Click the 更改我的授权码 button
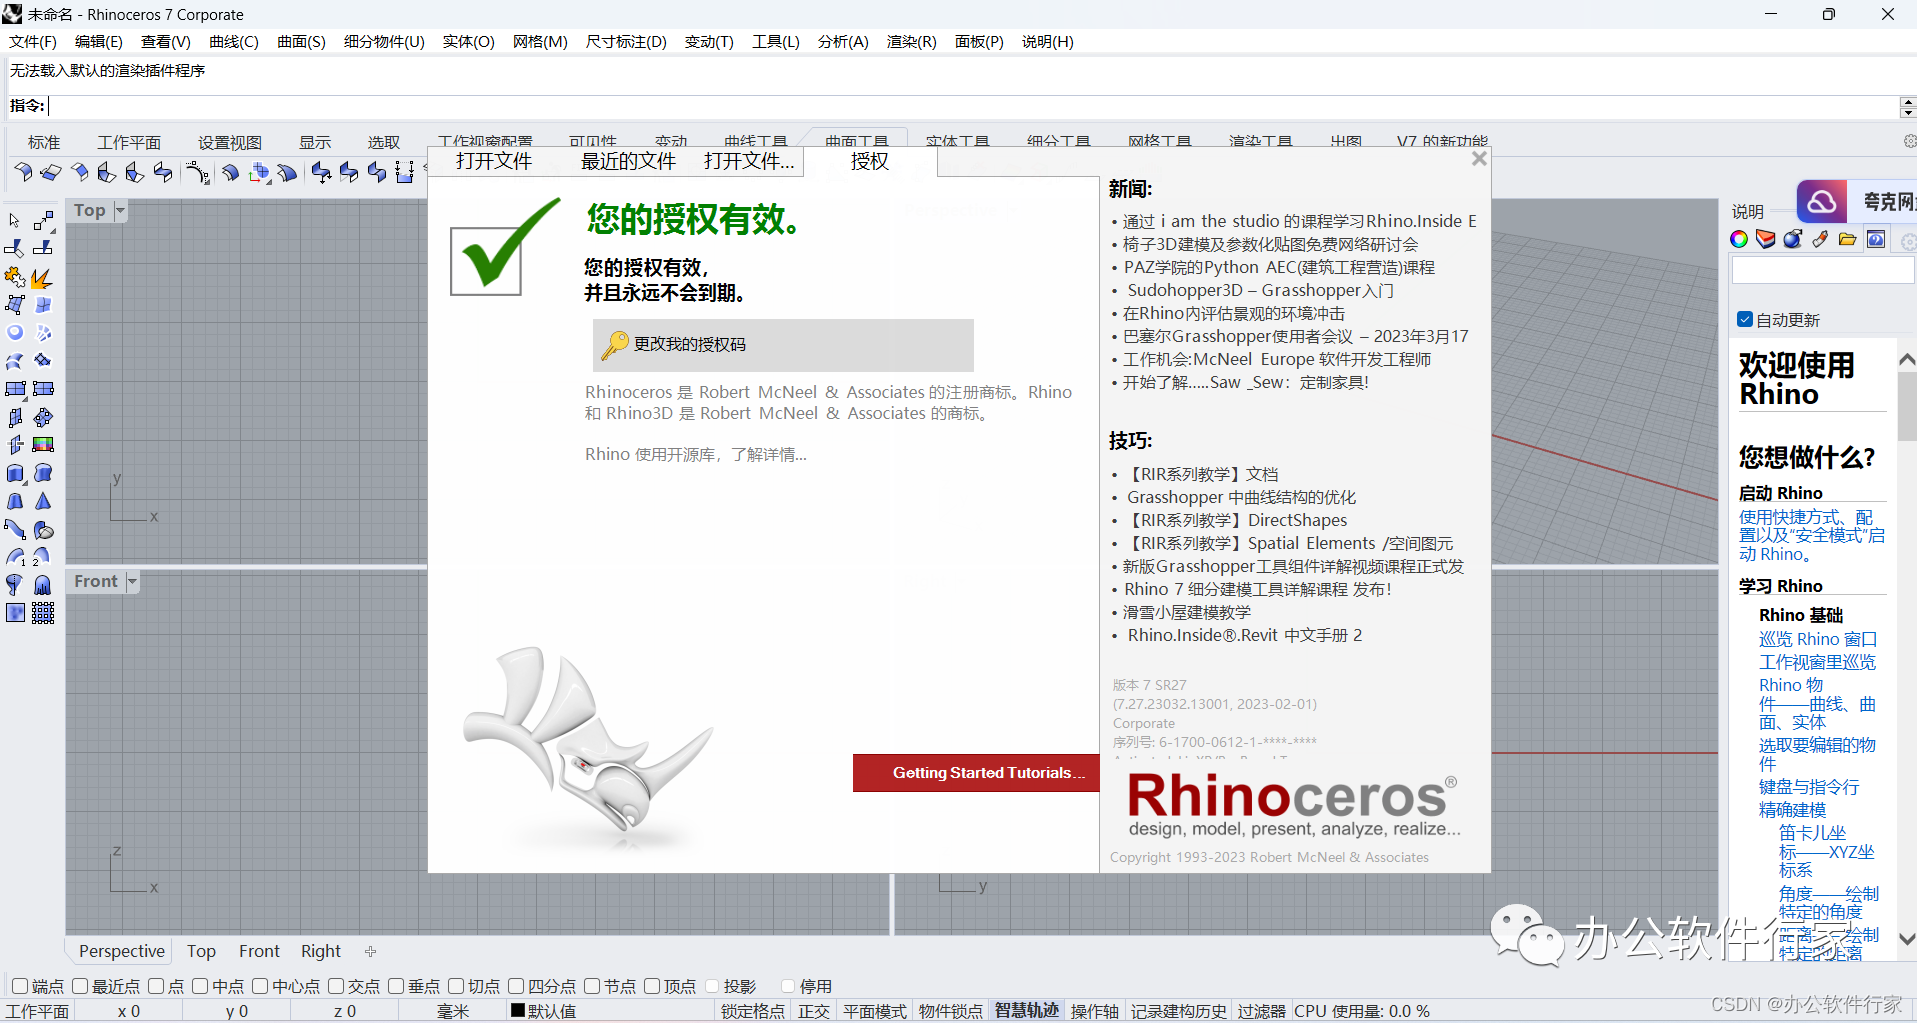The height and width of the screenshot is (1023, 1917). click(x=783, y=345)
